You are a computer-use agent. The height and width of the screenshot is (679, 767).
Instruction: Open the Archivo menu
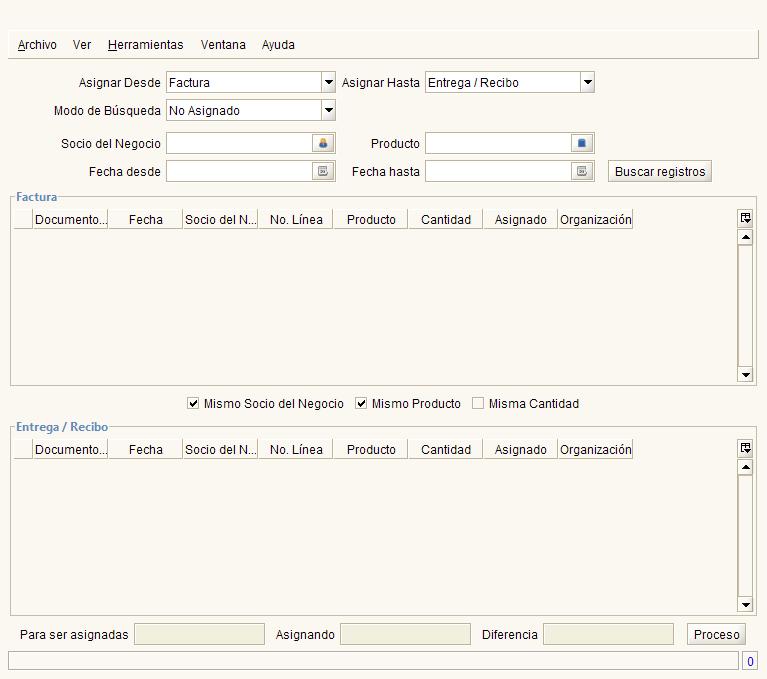[x=37, y=45]
